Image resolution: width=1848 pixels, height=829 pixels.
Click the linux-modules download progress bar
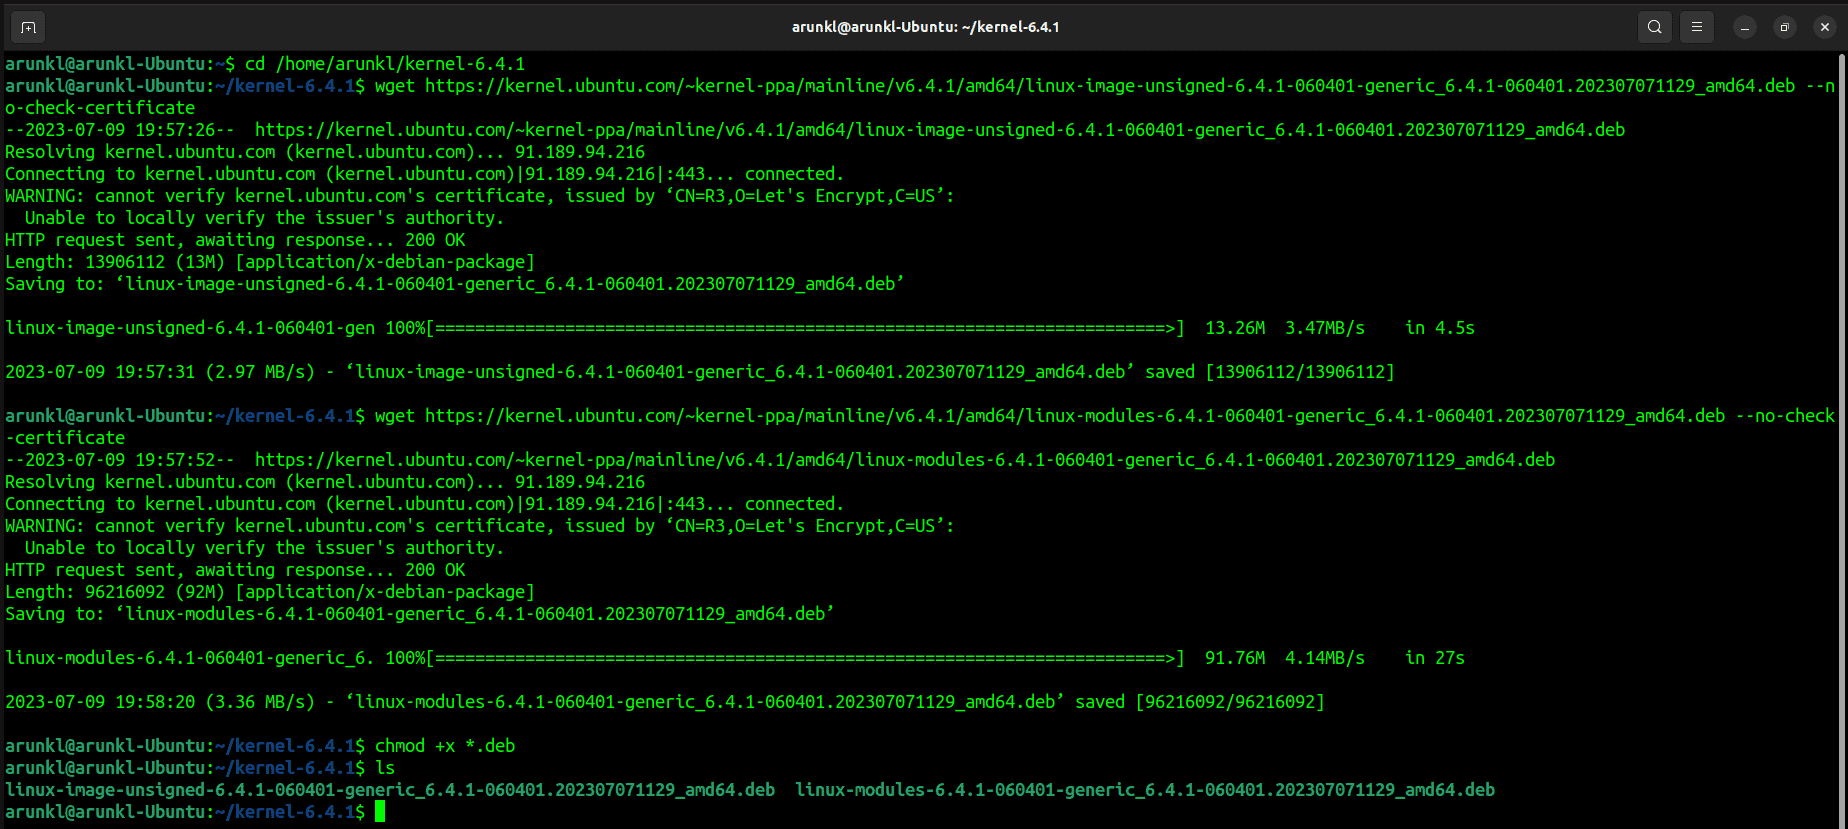point(806,658)
